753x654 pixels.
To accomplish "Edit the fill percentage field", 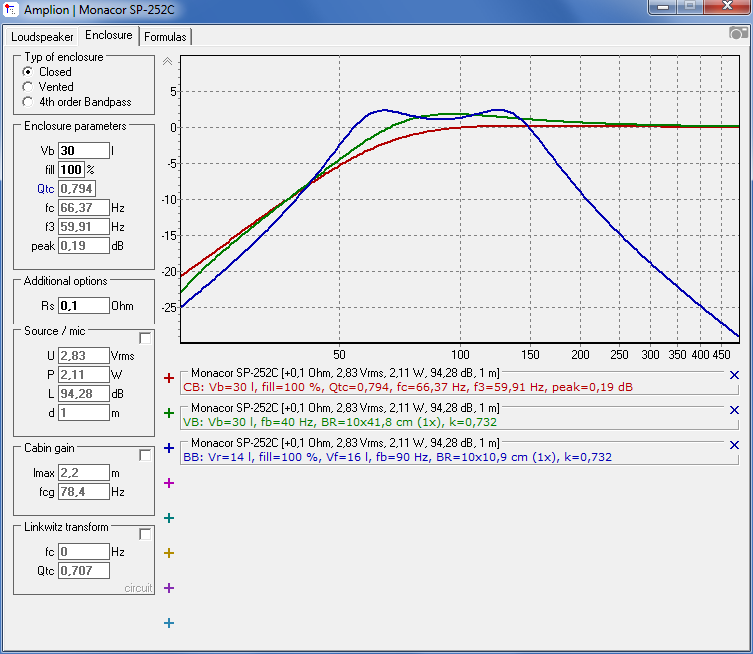I will 71,170.
